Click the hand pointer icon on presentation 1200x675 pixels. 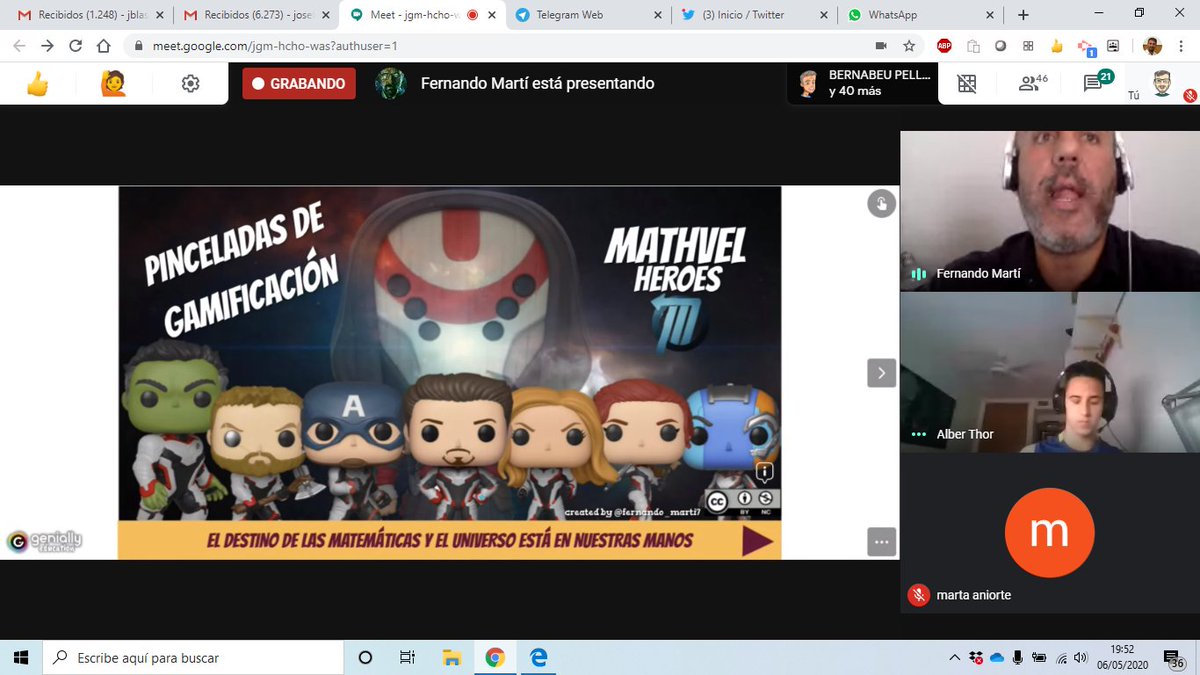[881, 204]
